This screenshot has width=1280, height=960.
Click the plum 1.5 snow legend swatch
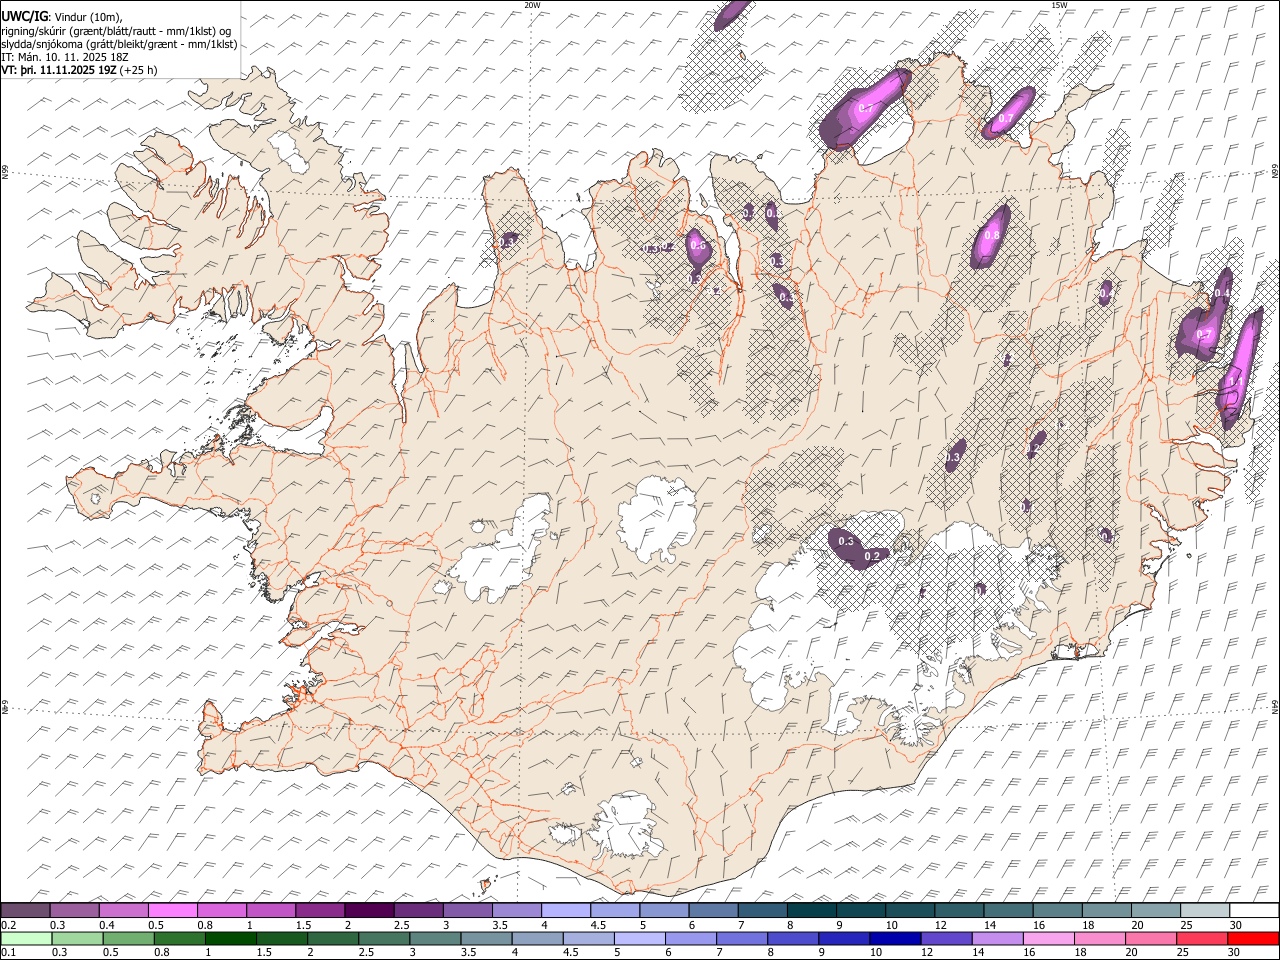pos(320,910)
